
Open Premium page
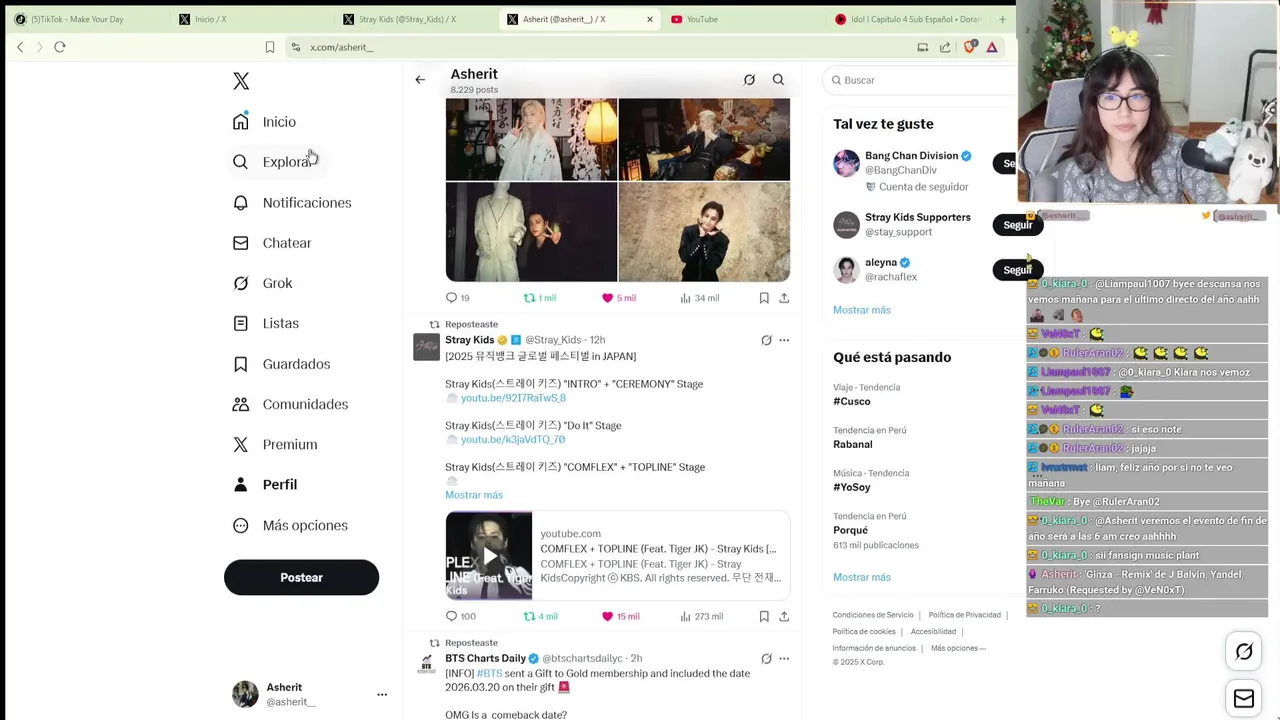275,444
